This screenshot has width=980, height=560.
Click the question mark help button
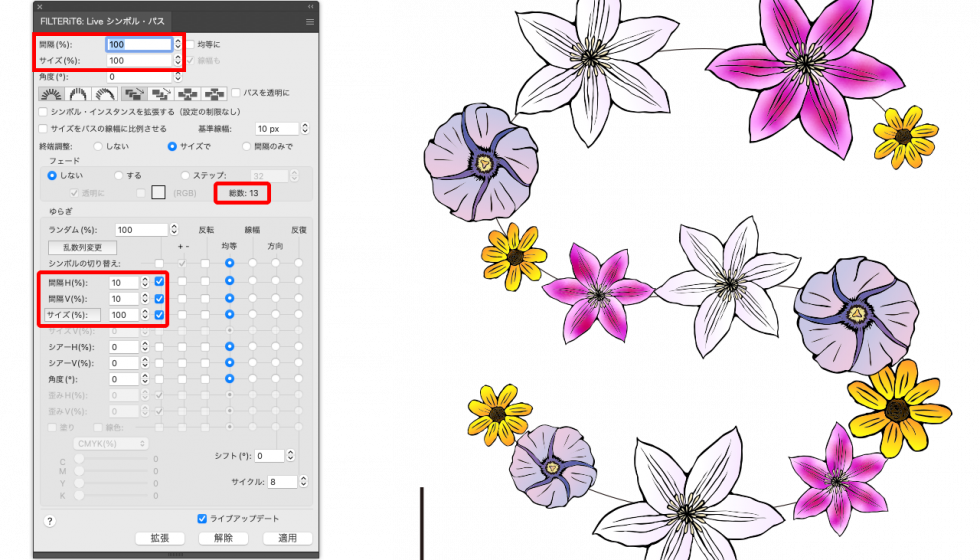point(50,521)
